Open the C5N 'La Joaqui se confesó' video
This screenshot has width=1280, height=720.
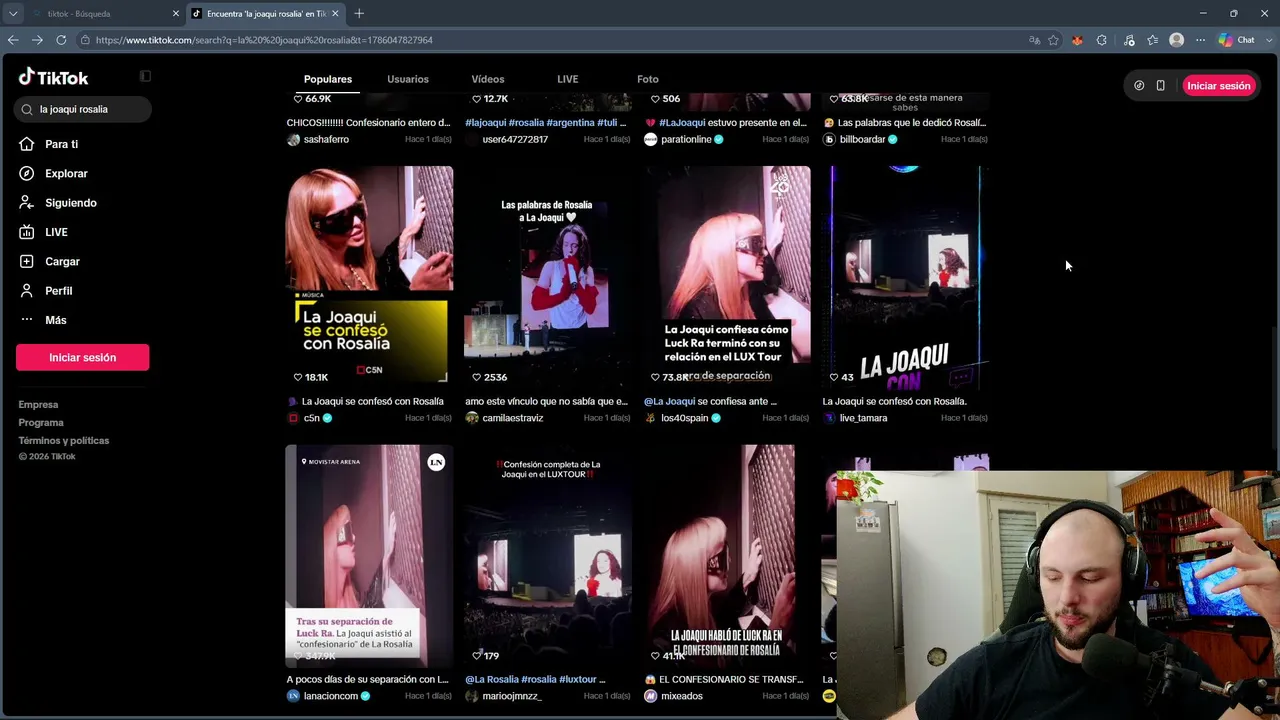click(369, 277)
